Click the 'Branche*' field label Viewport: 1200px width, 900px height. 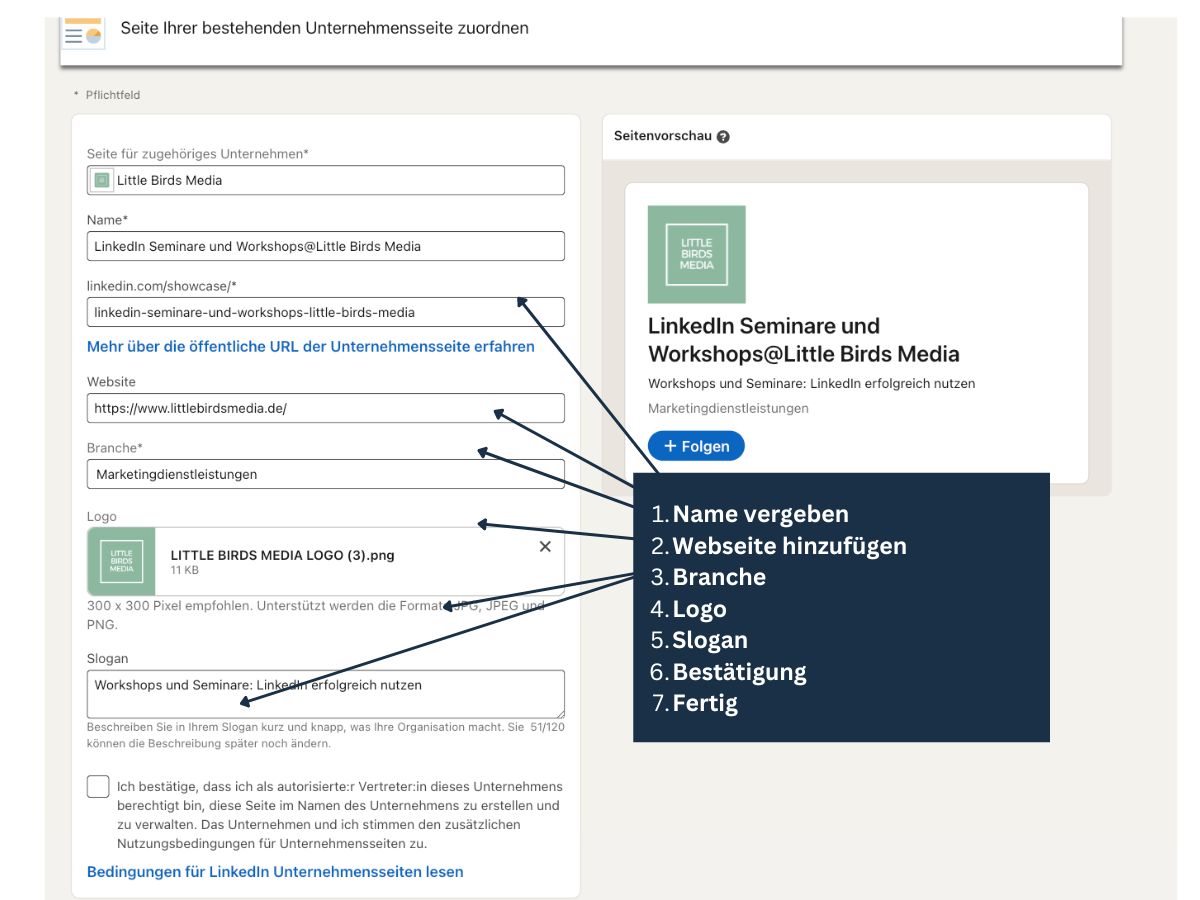click(115, 448)
